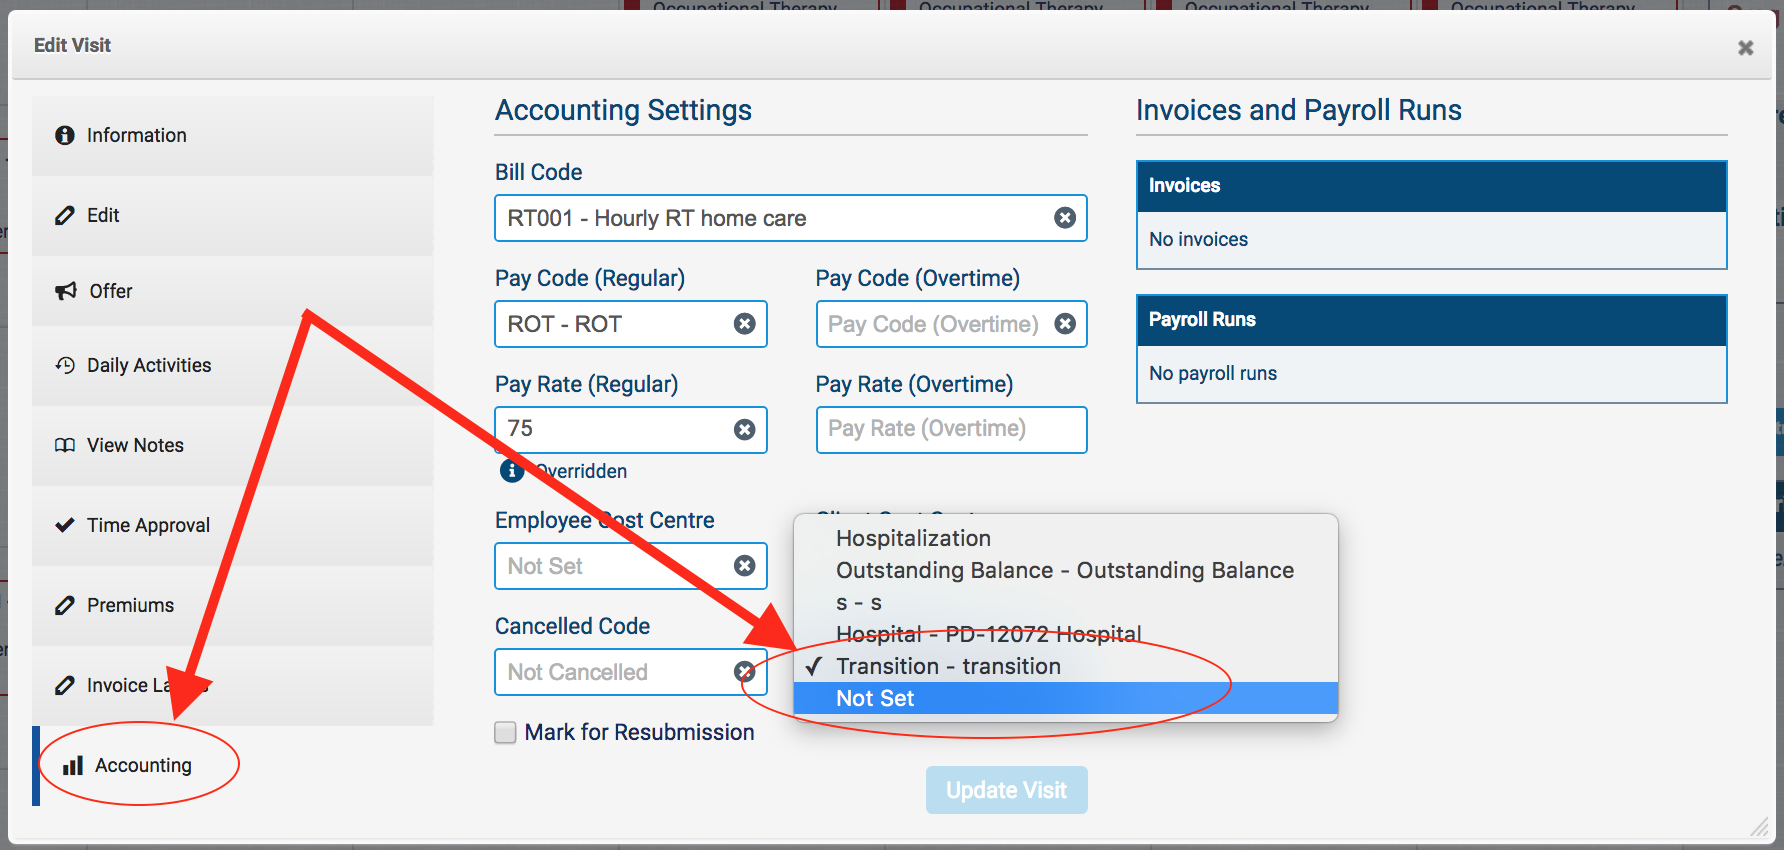Viewport: 1784px width, 850px height.
Task: Enable Mark for Resubmission checkbox
Action: [506, 733]
